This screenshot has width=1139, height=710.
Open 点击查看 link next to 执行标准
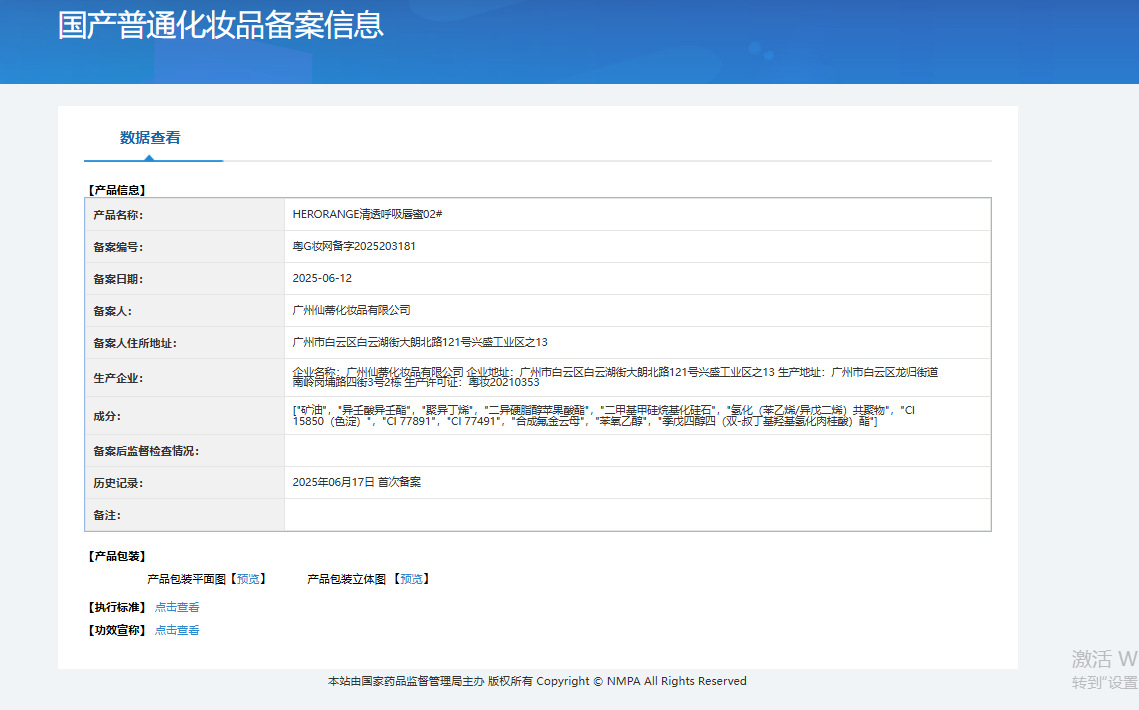[x=177, y=608]
